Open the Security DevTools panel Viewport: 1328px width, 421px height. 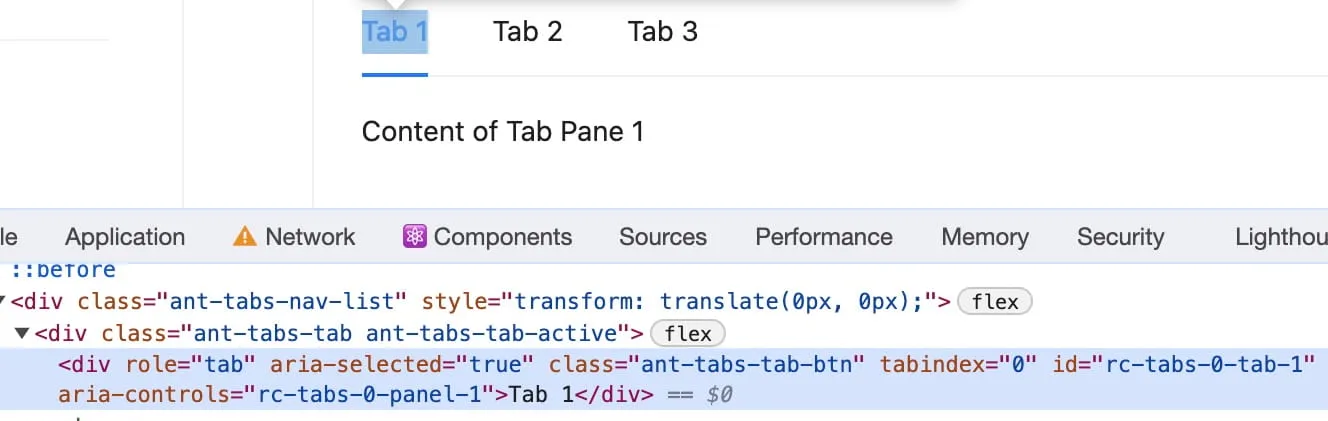(1120, 237)
